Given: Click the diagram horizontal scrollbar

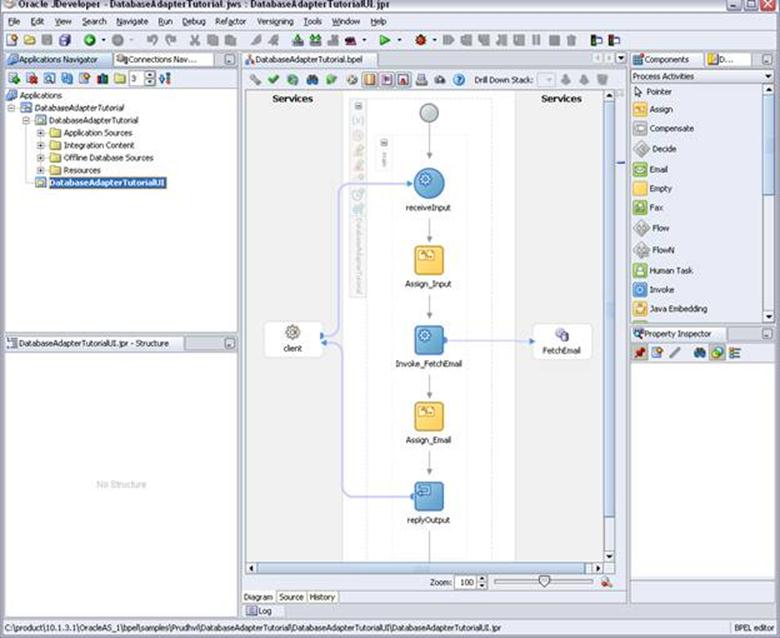Looking at the screenshot, I should point(420,568).
